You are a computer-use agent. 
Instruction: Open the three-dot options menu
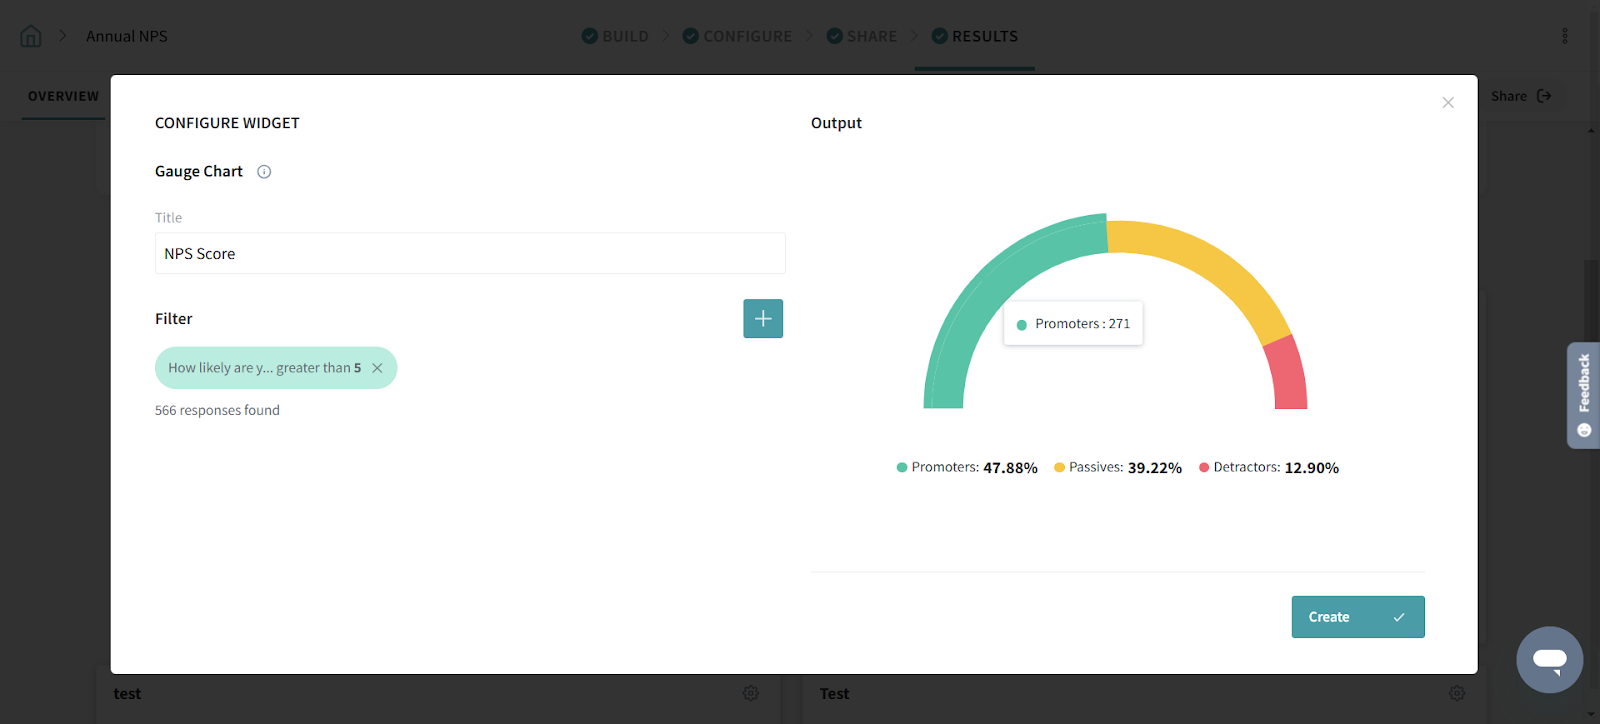(1564, 36)
